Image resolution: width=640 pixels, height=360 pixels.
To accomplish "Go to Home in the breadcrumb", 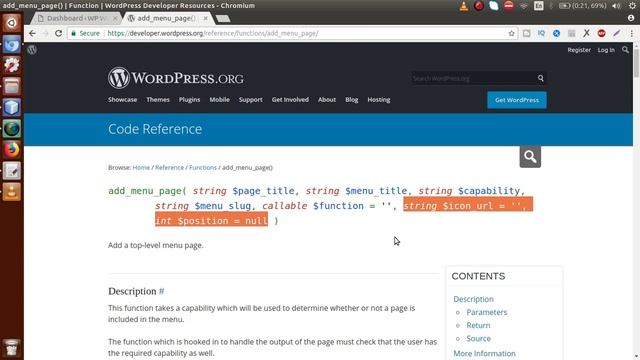I will coord(141,167).
